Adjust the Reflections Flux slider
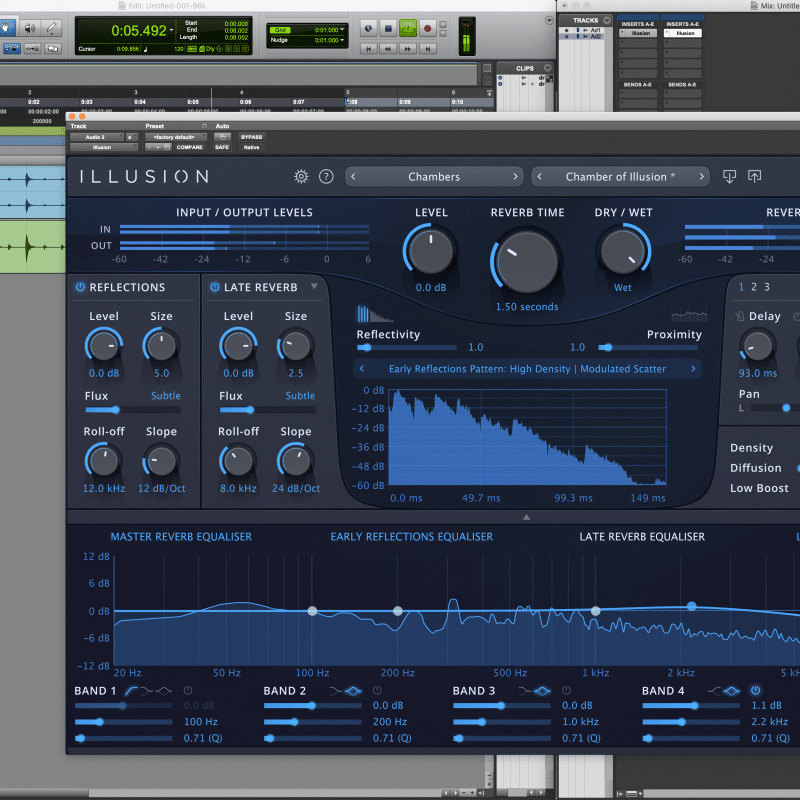The height and width of the screenshot is (800, 800). point(133,410)
